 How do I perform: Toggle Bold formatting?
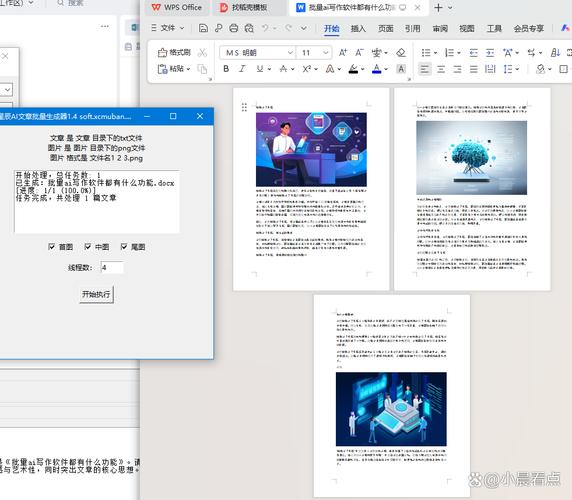[226, 69]
